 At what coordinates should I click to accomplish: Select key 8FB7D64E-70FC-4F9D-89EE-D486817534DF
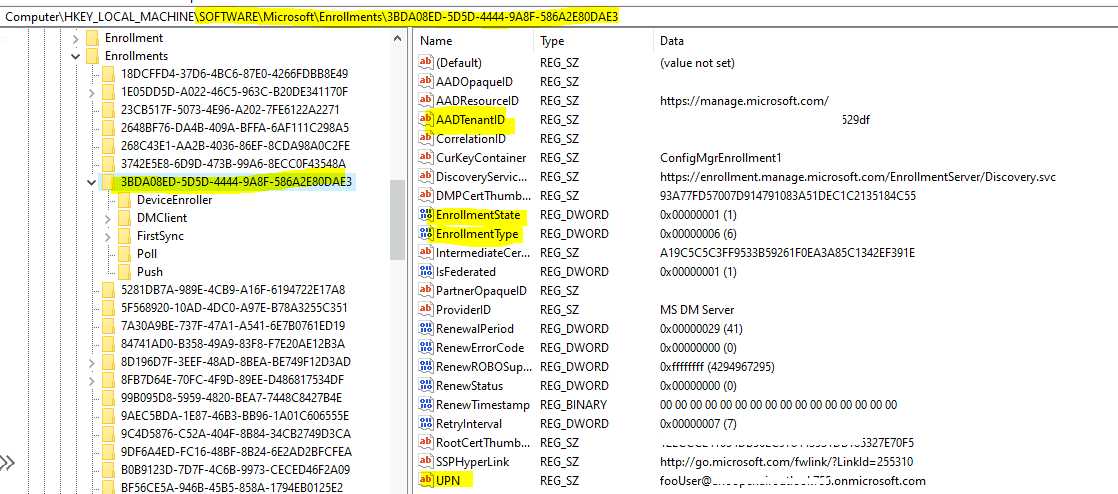(232, 379)
